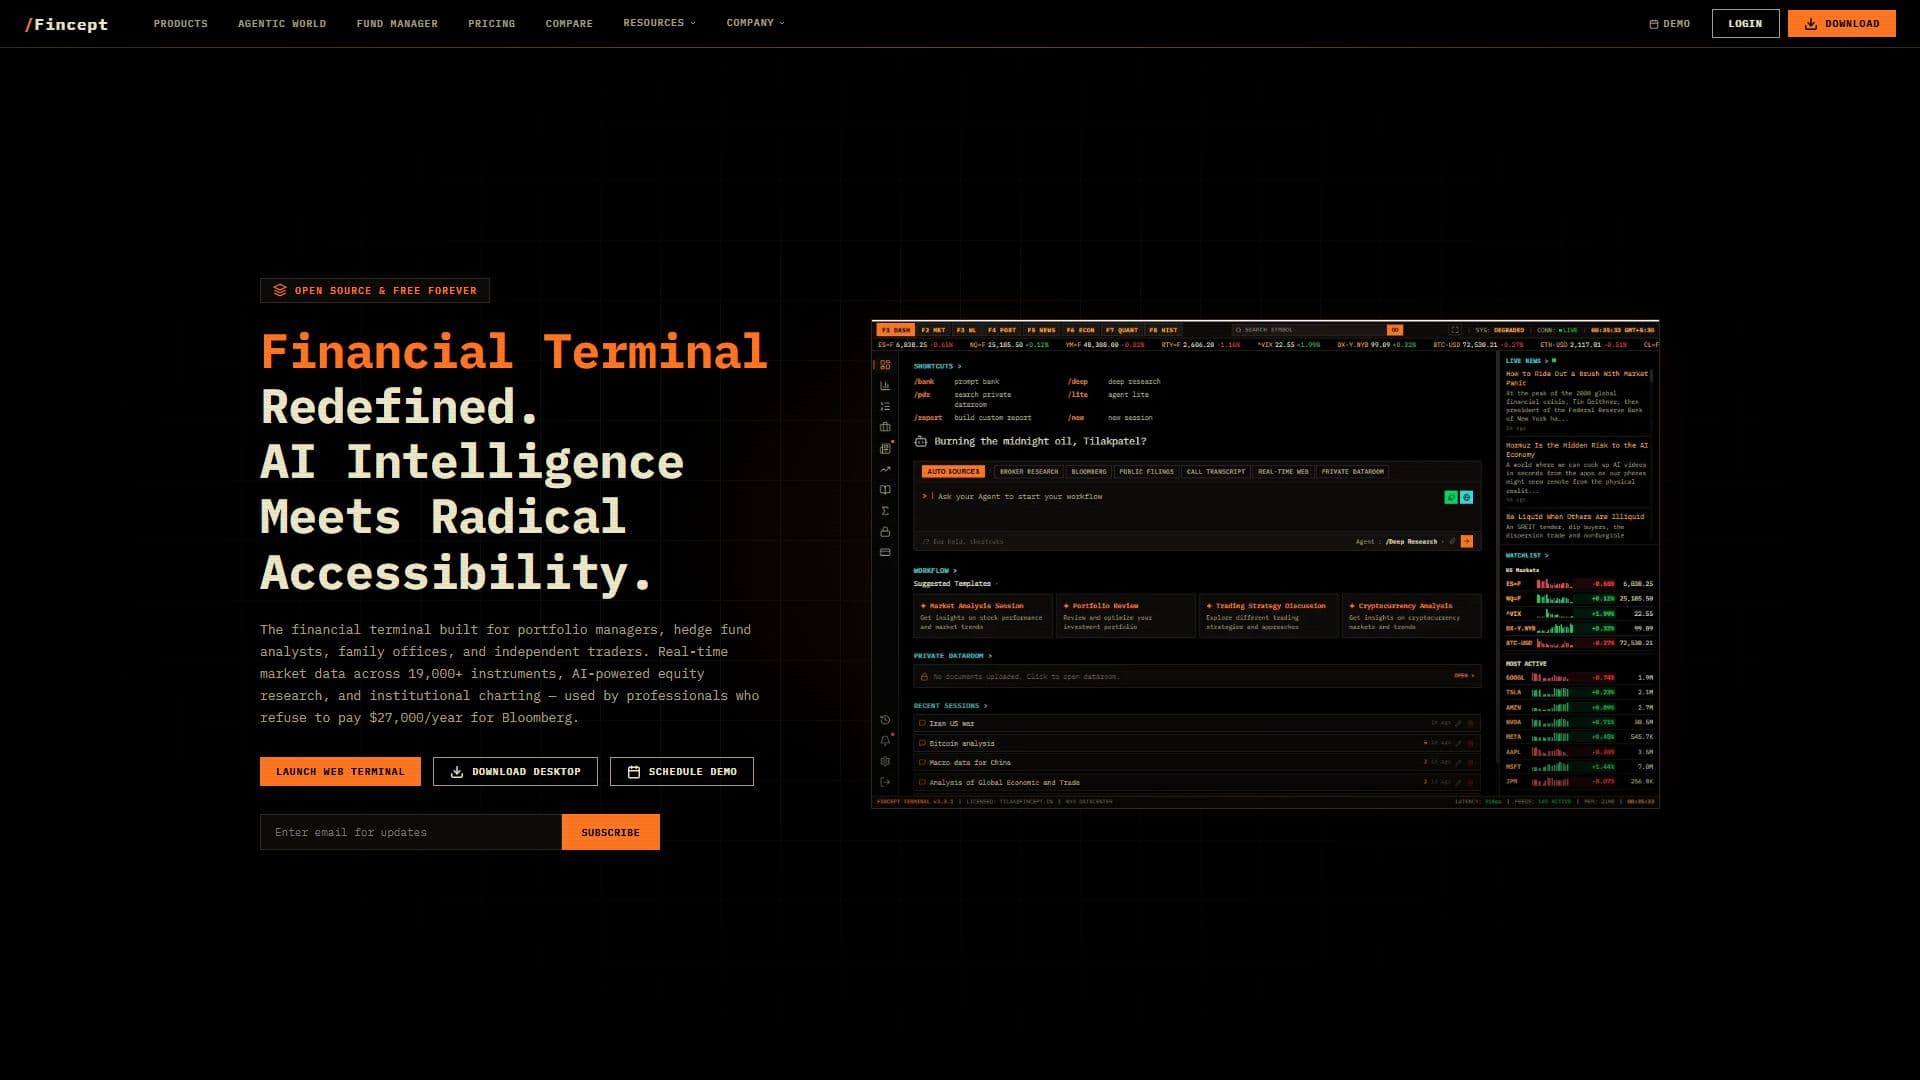Viewport: 1920px width, 1080px height.
Task: Toggle the Private Dataroom source chip
Action: pos(1353,471)
